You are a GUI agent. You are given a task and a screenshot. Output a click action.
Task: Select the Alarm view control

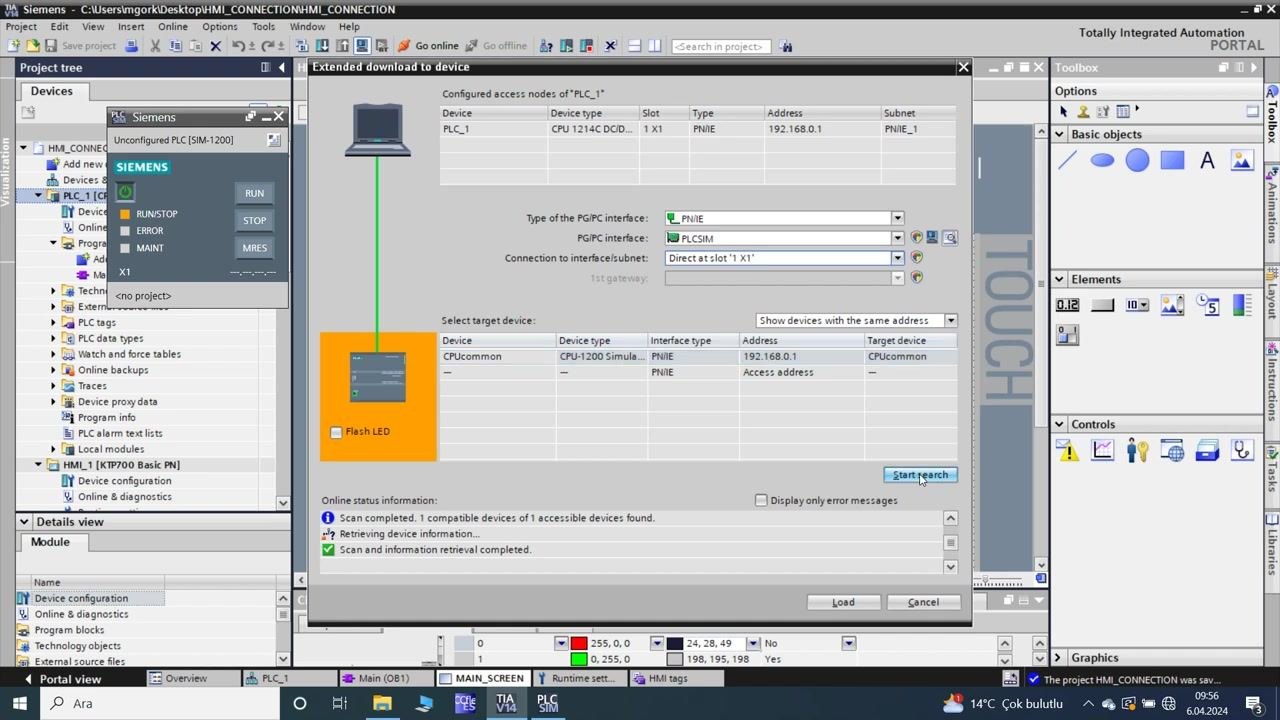point(1067,451)
